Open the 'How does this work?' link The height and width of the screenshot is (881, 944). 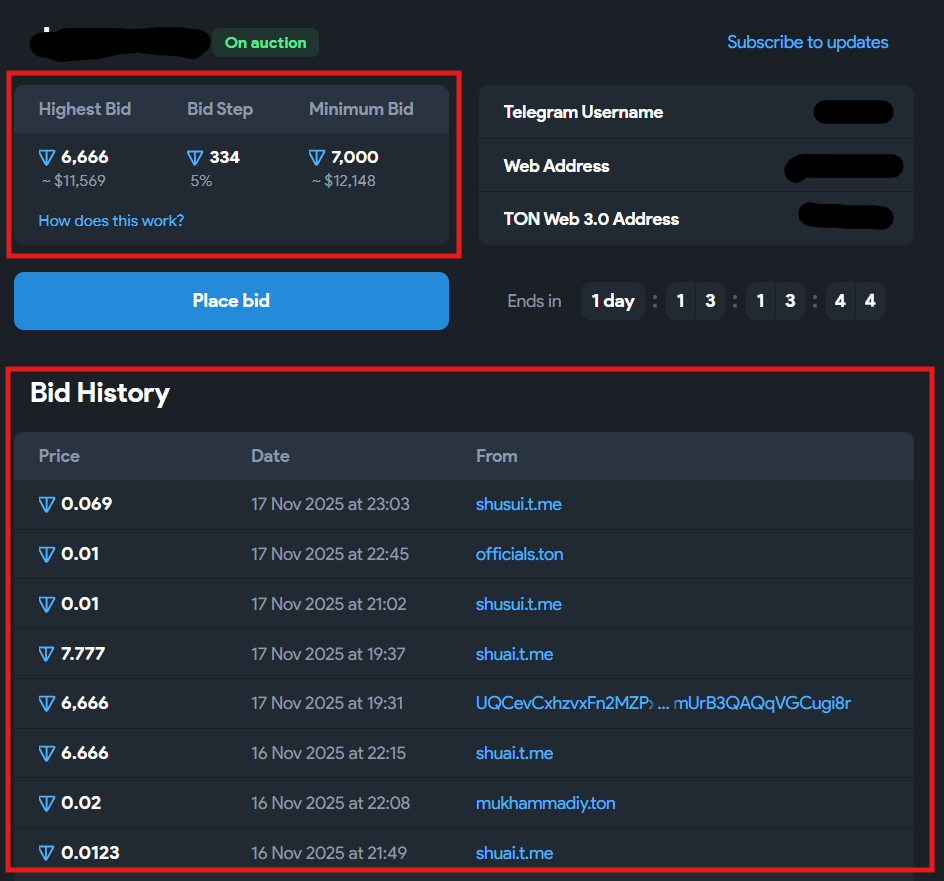pyautogui.click(x=111, y=220)
